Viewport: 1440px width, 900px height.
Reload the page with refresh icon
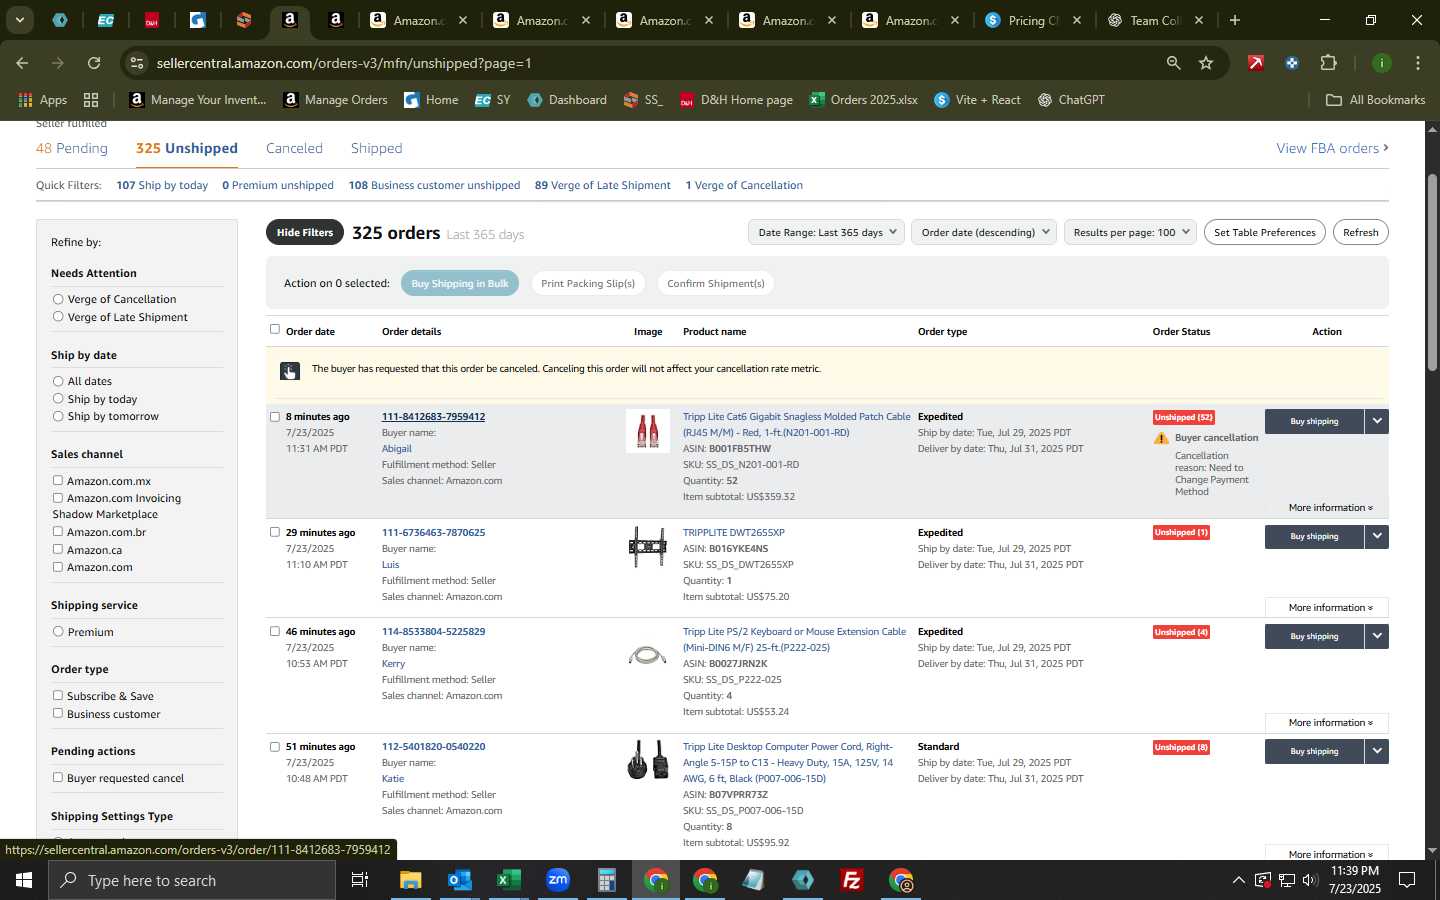94,63
